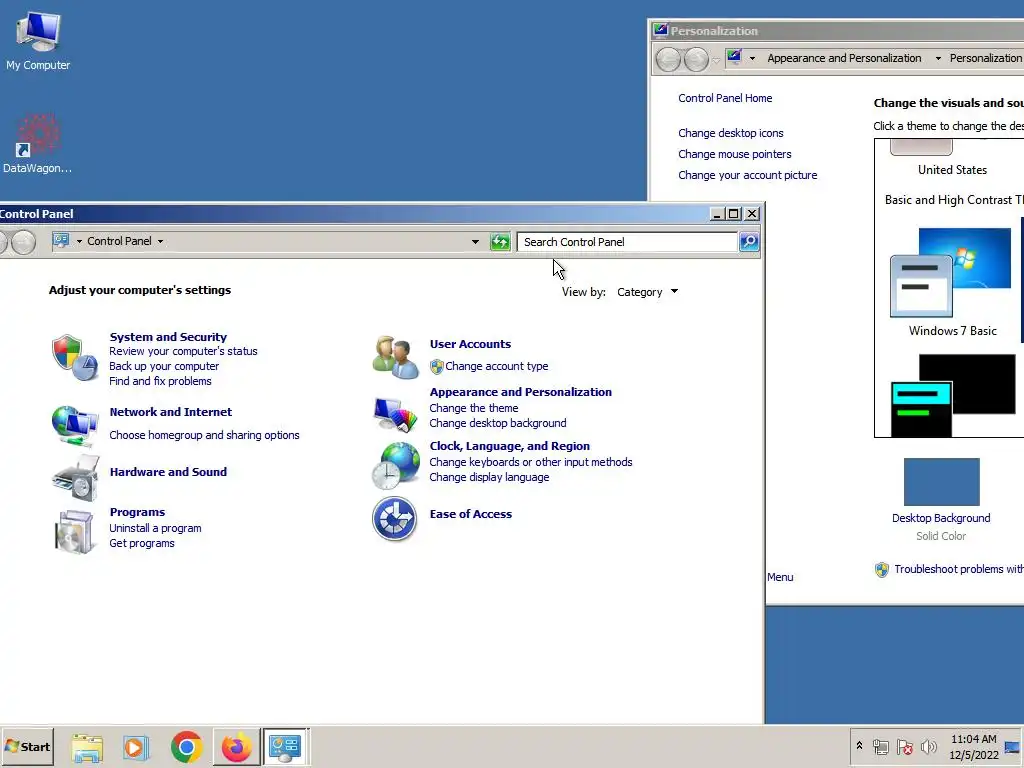1024x768 pixels.
Task: Open the User Accounts people icon
Action: [396, 357]
